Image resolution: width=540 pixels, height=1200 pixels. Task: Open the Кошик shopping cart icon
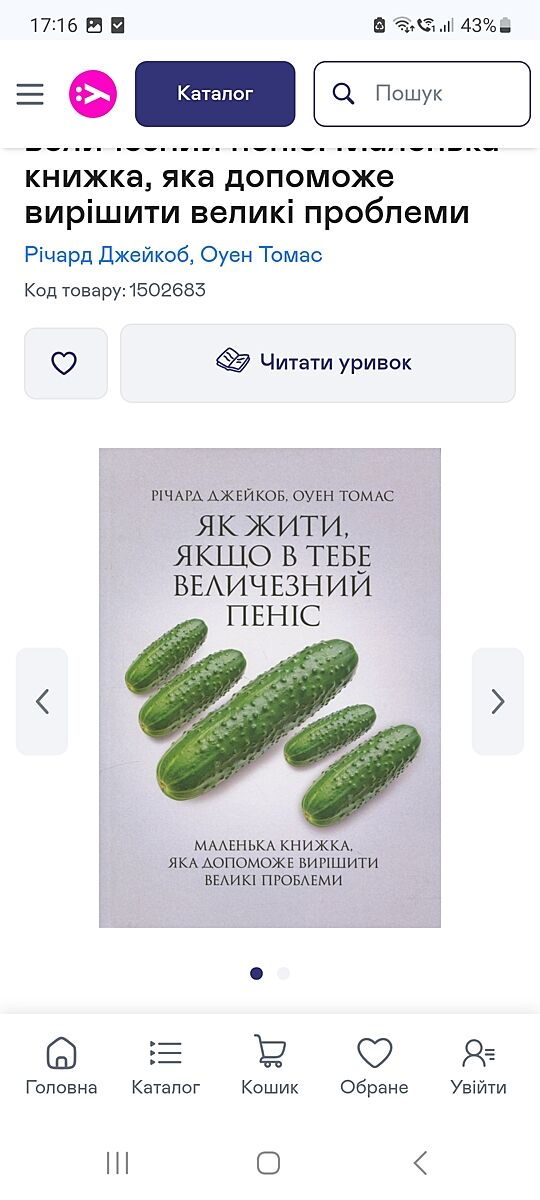coord(270,1066)
